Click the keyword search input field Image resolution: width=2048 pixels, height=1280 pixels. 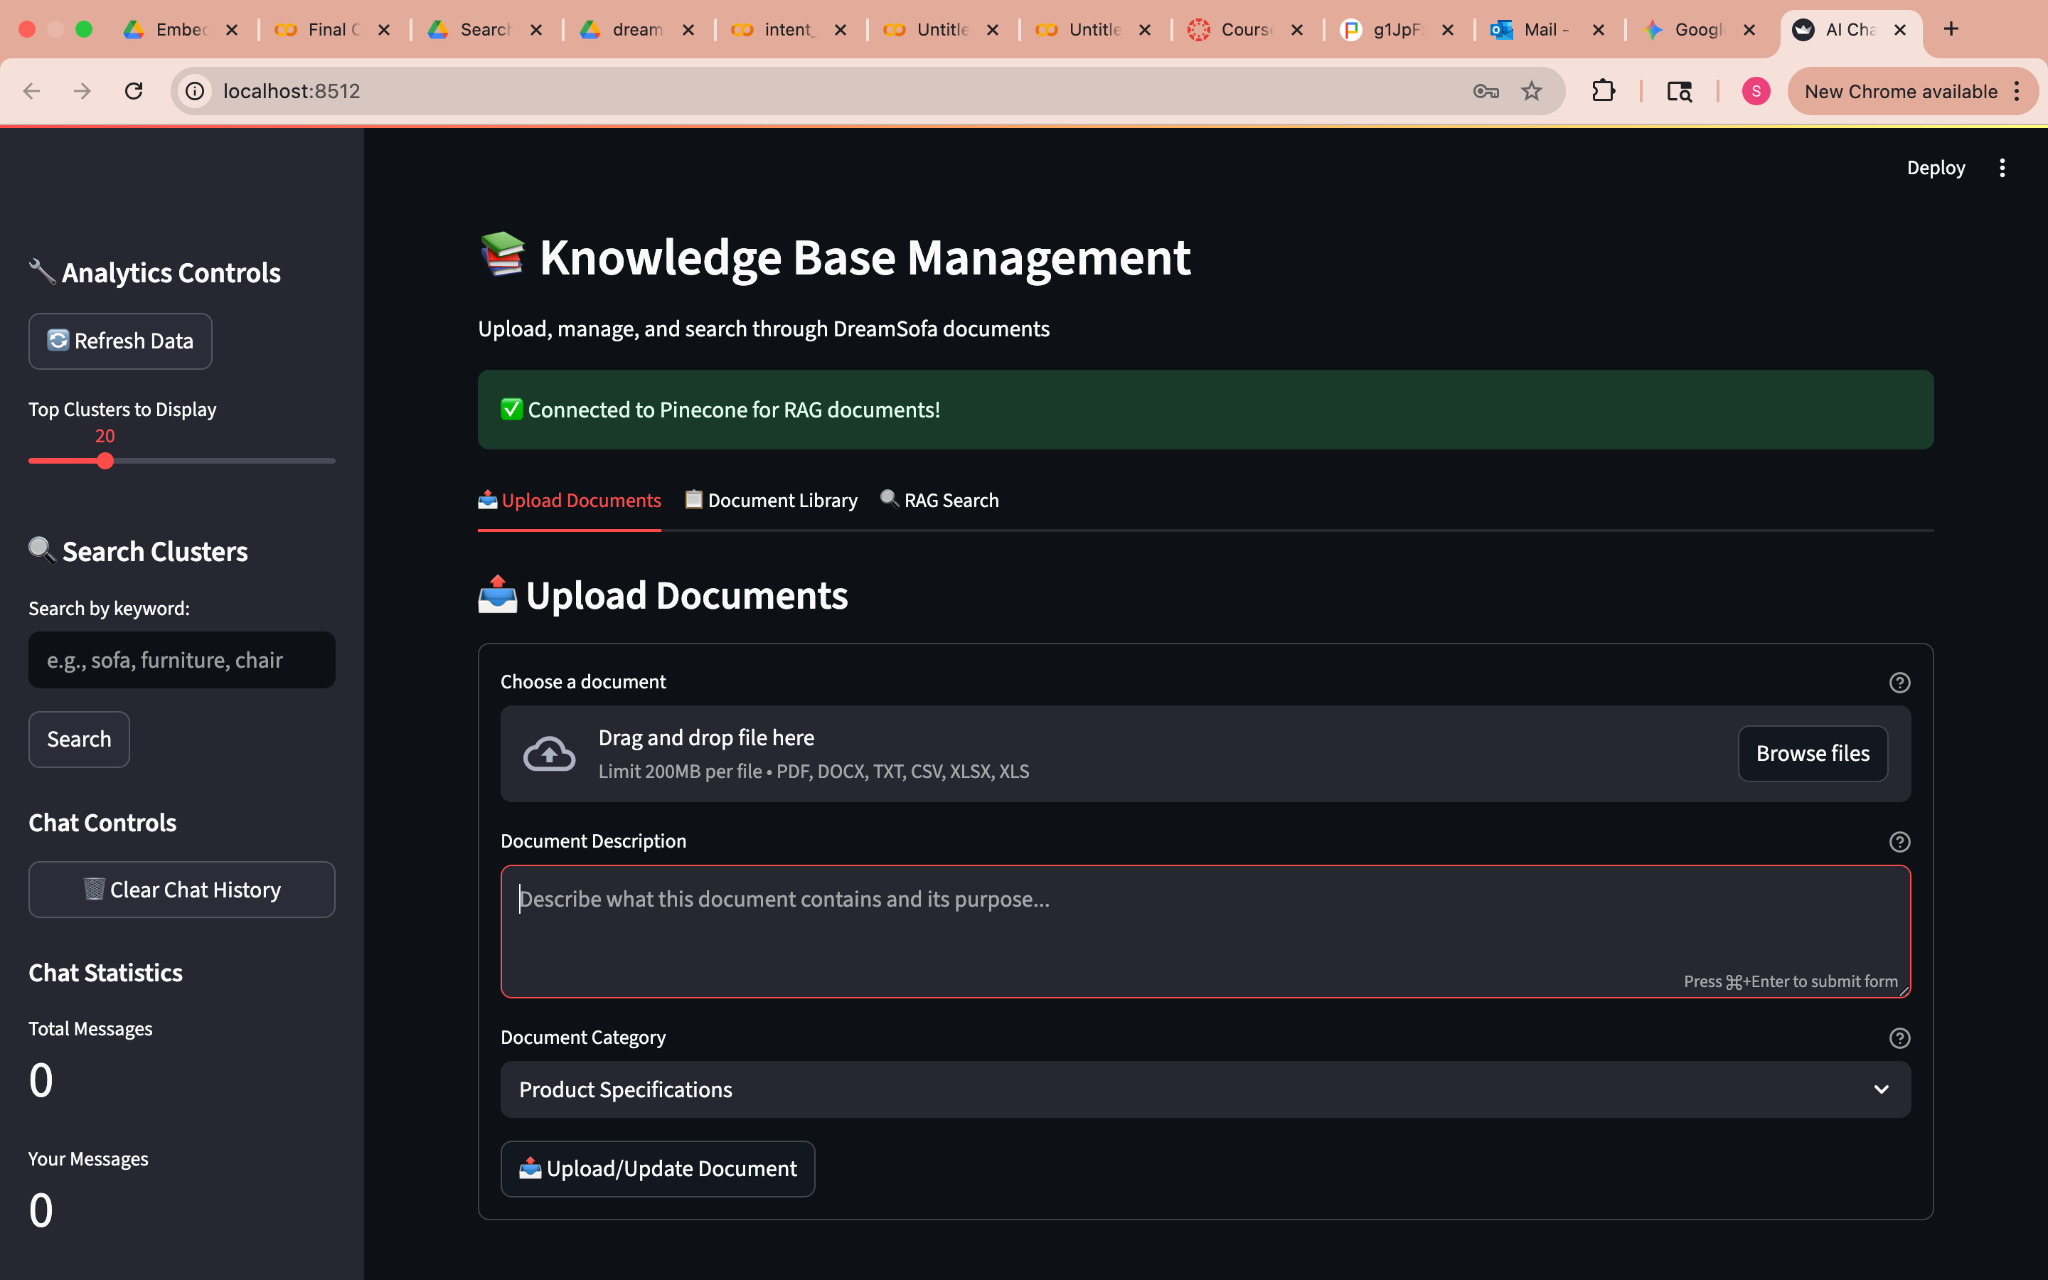(181, 660)
